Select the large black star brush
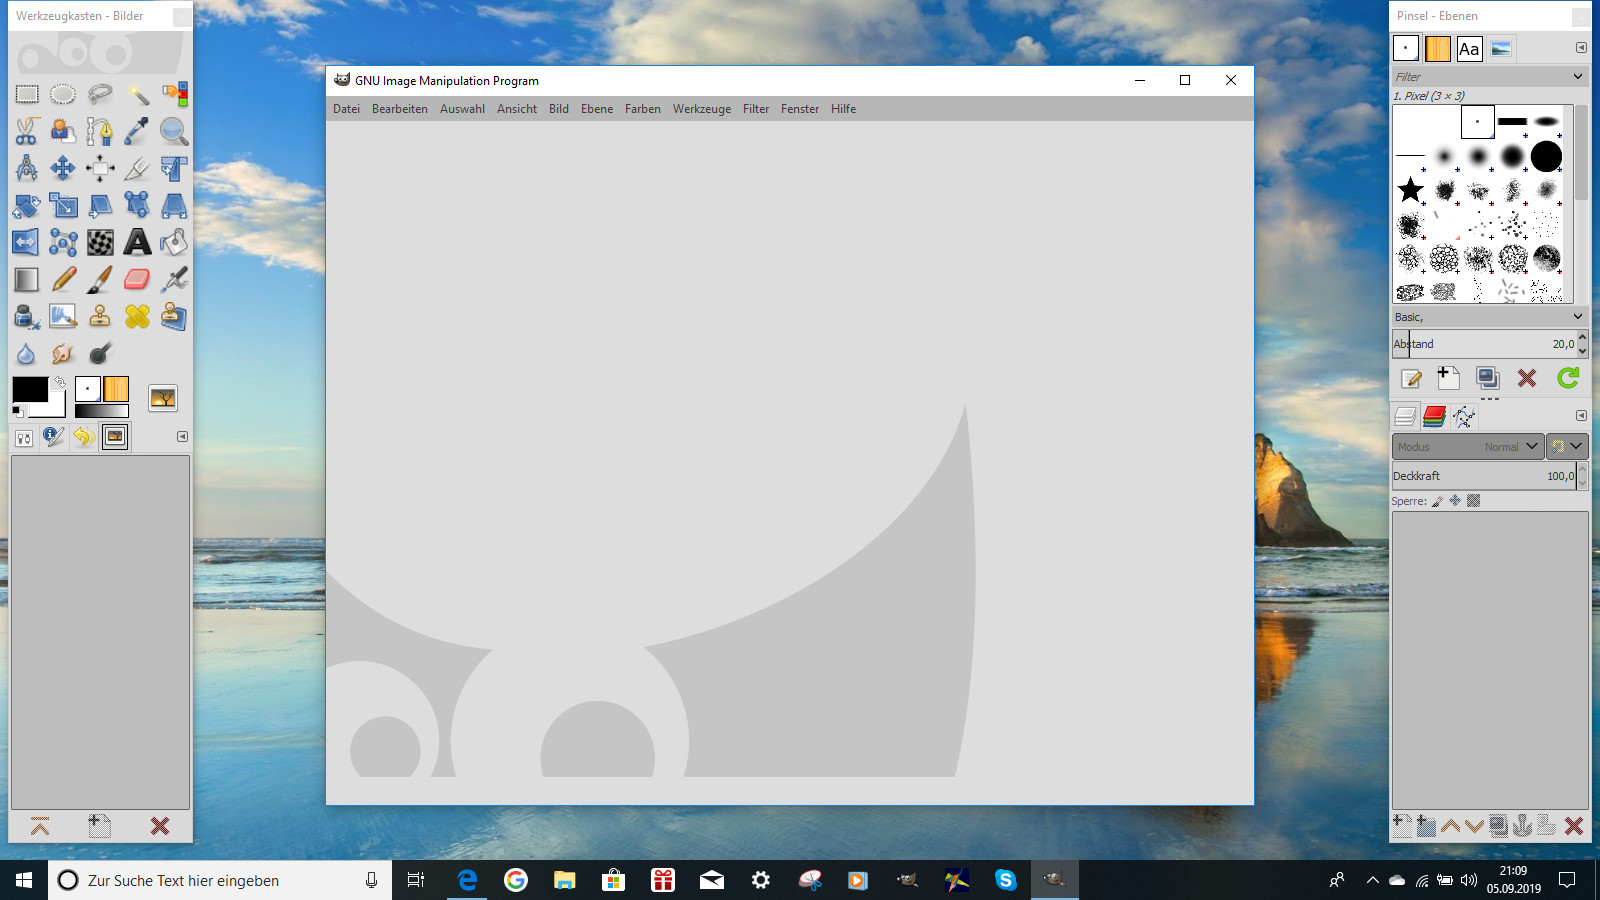Screen dimensions: 1600x900 click(1411, 189)
